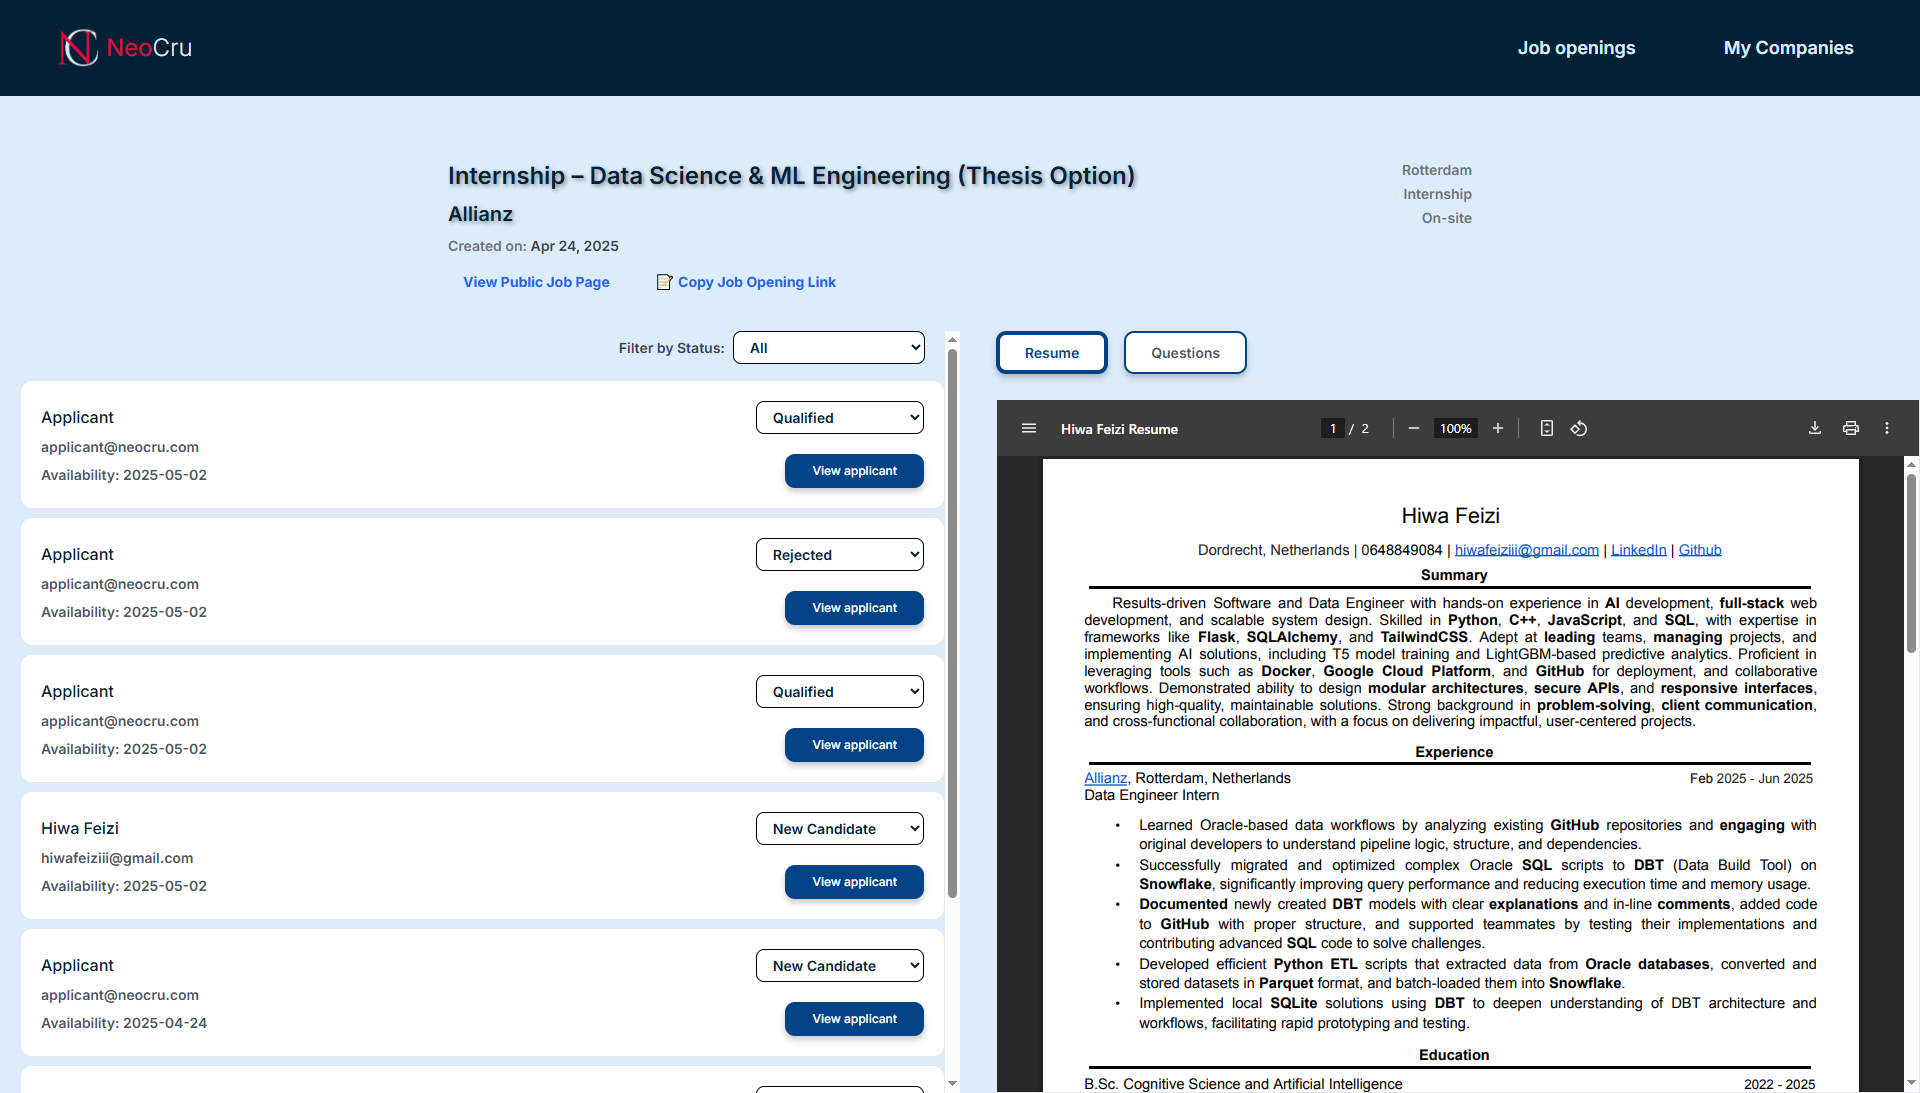Viewport: 1920px width, 1093px height.
Task: Click applicant list scroll up arrow
Action: click(x=952, y=340)
